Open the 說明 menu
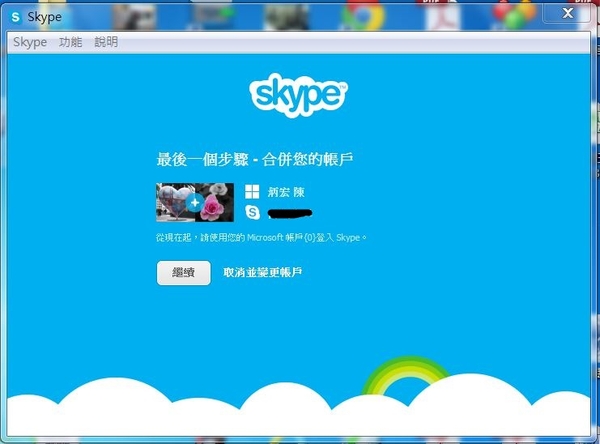This screenshot has width=600, height=444. coord(105,42)
